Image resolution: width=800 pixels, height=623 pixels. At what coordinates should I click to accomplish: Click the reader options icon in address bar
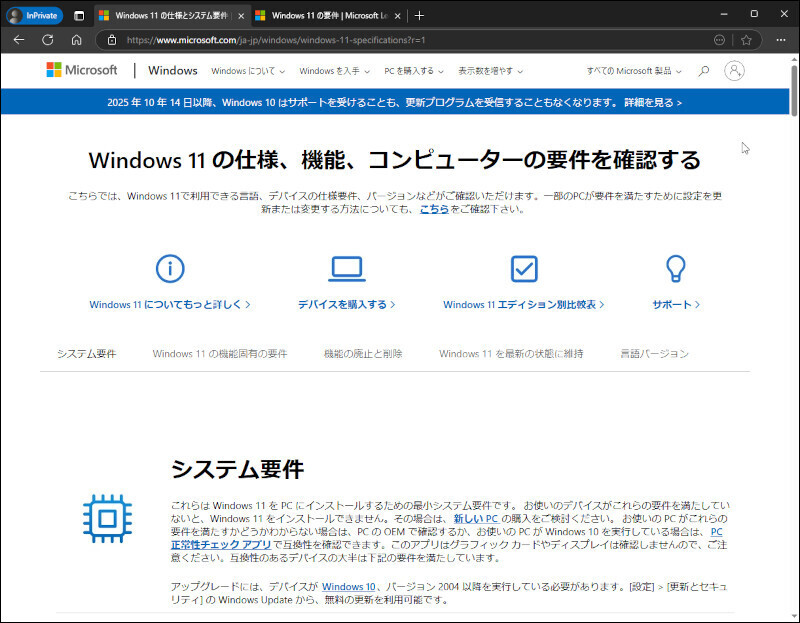pyautogui.click(x=719, y=40)
